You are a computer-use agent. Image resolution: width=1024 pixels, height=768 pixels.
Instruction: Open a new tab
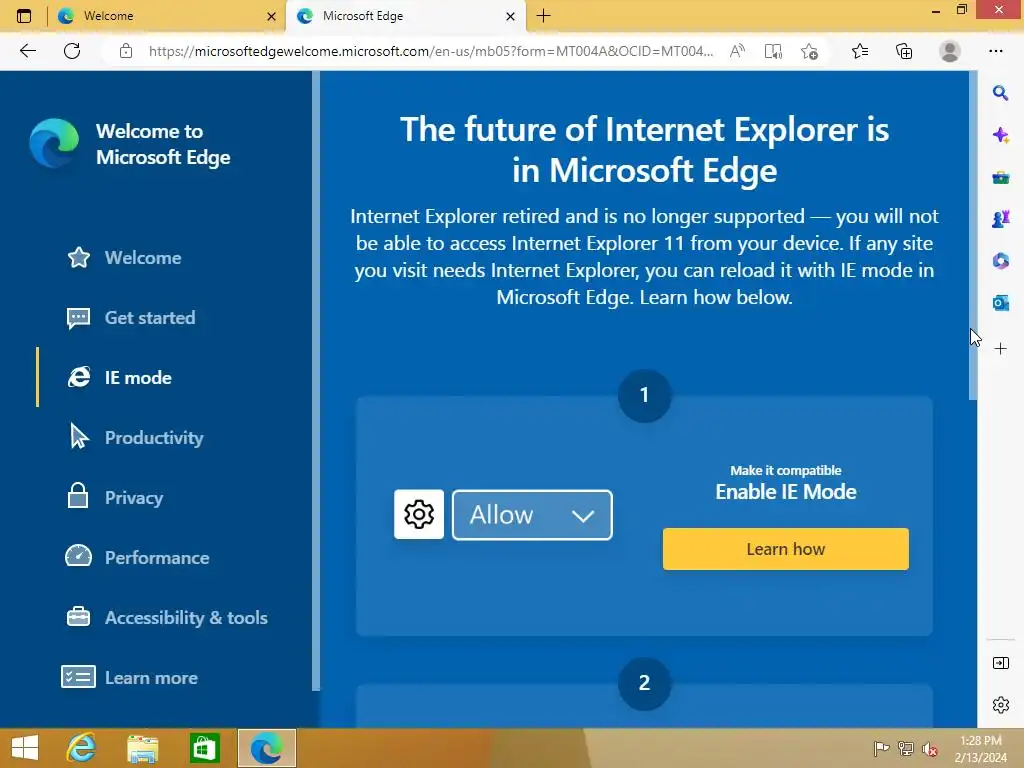click(x=543, y=16)
